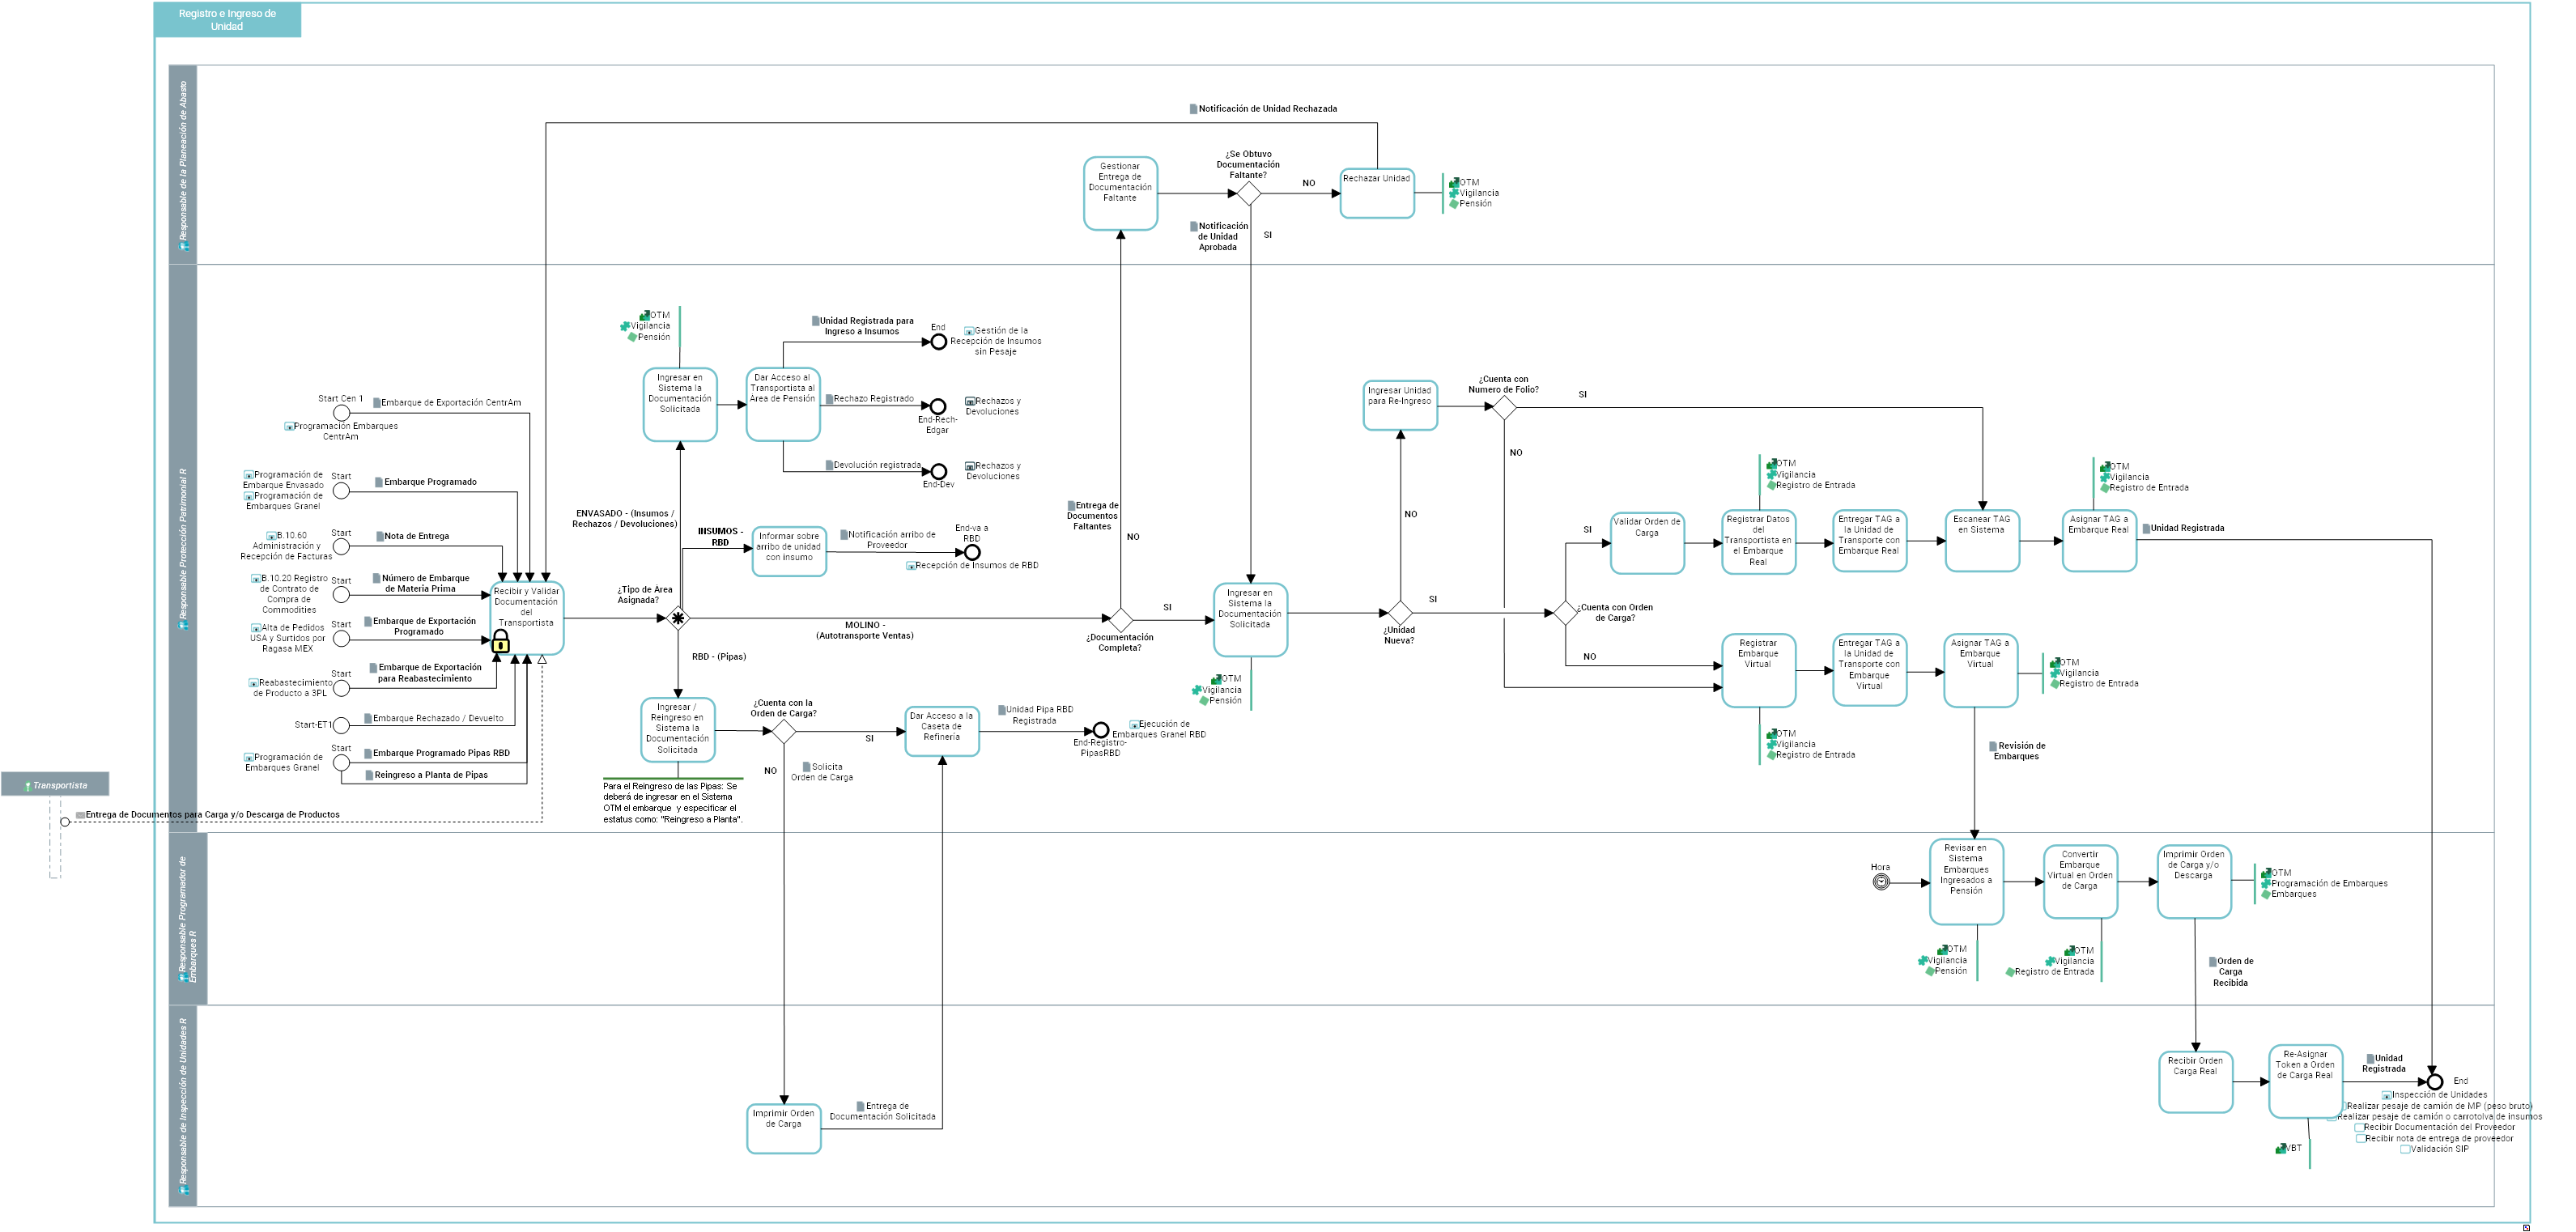Screen dimensions: 2576x1232
Task: Open Programación Embarques CentrAm link icon
Action: coord(289,427)
